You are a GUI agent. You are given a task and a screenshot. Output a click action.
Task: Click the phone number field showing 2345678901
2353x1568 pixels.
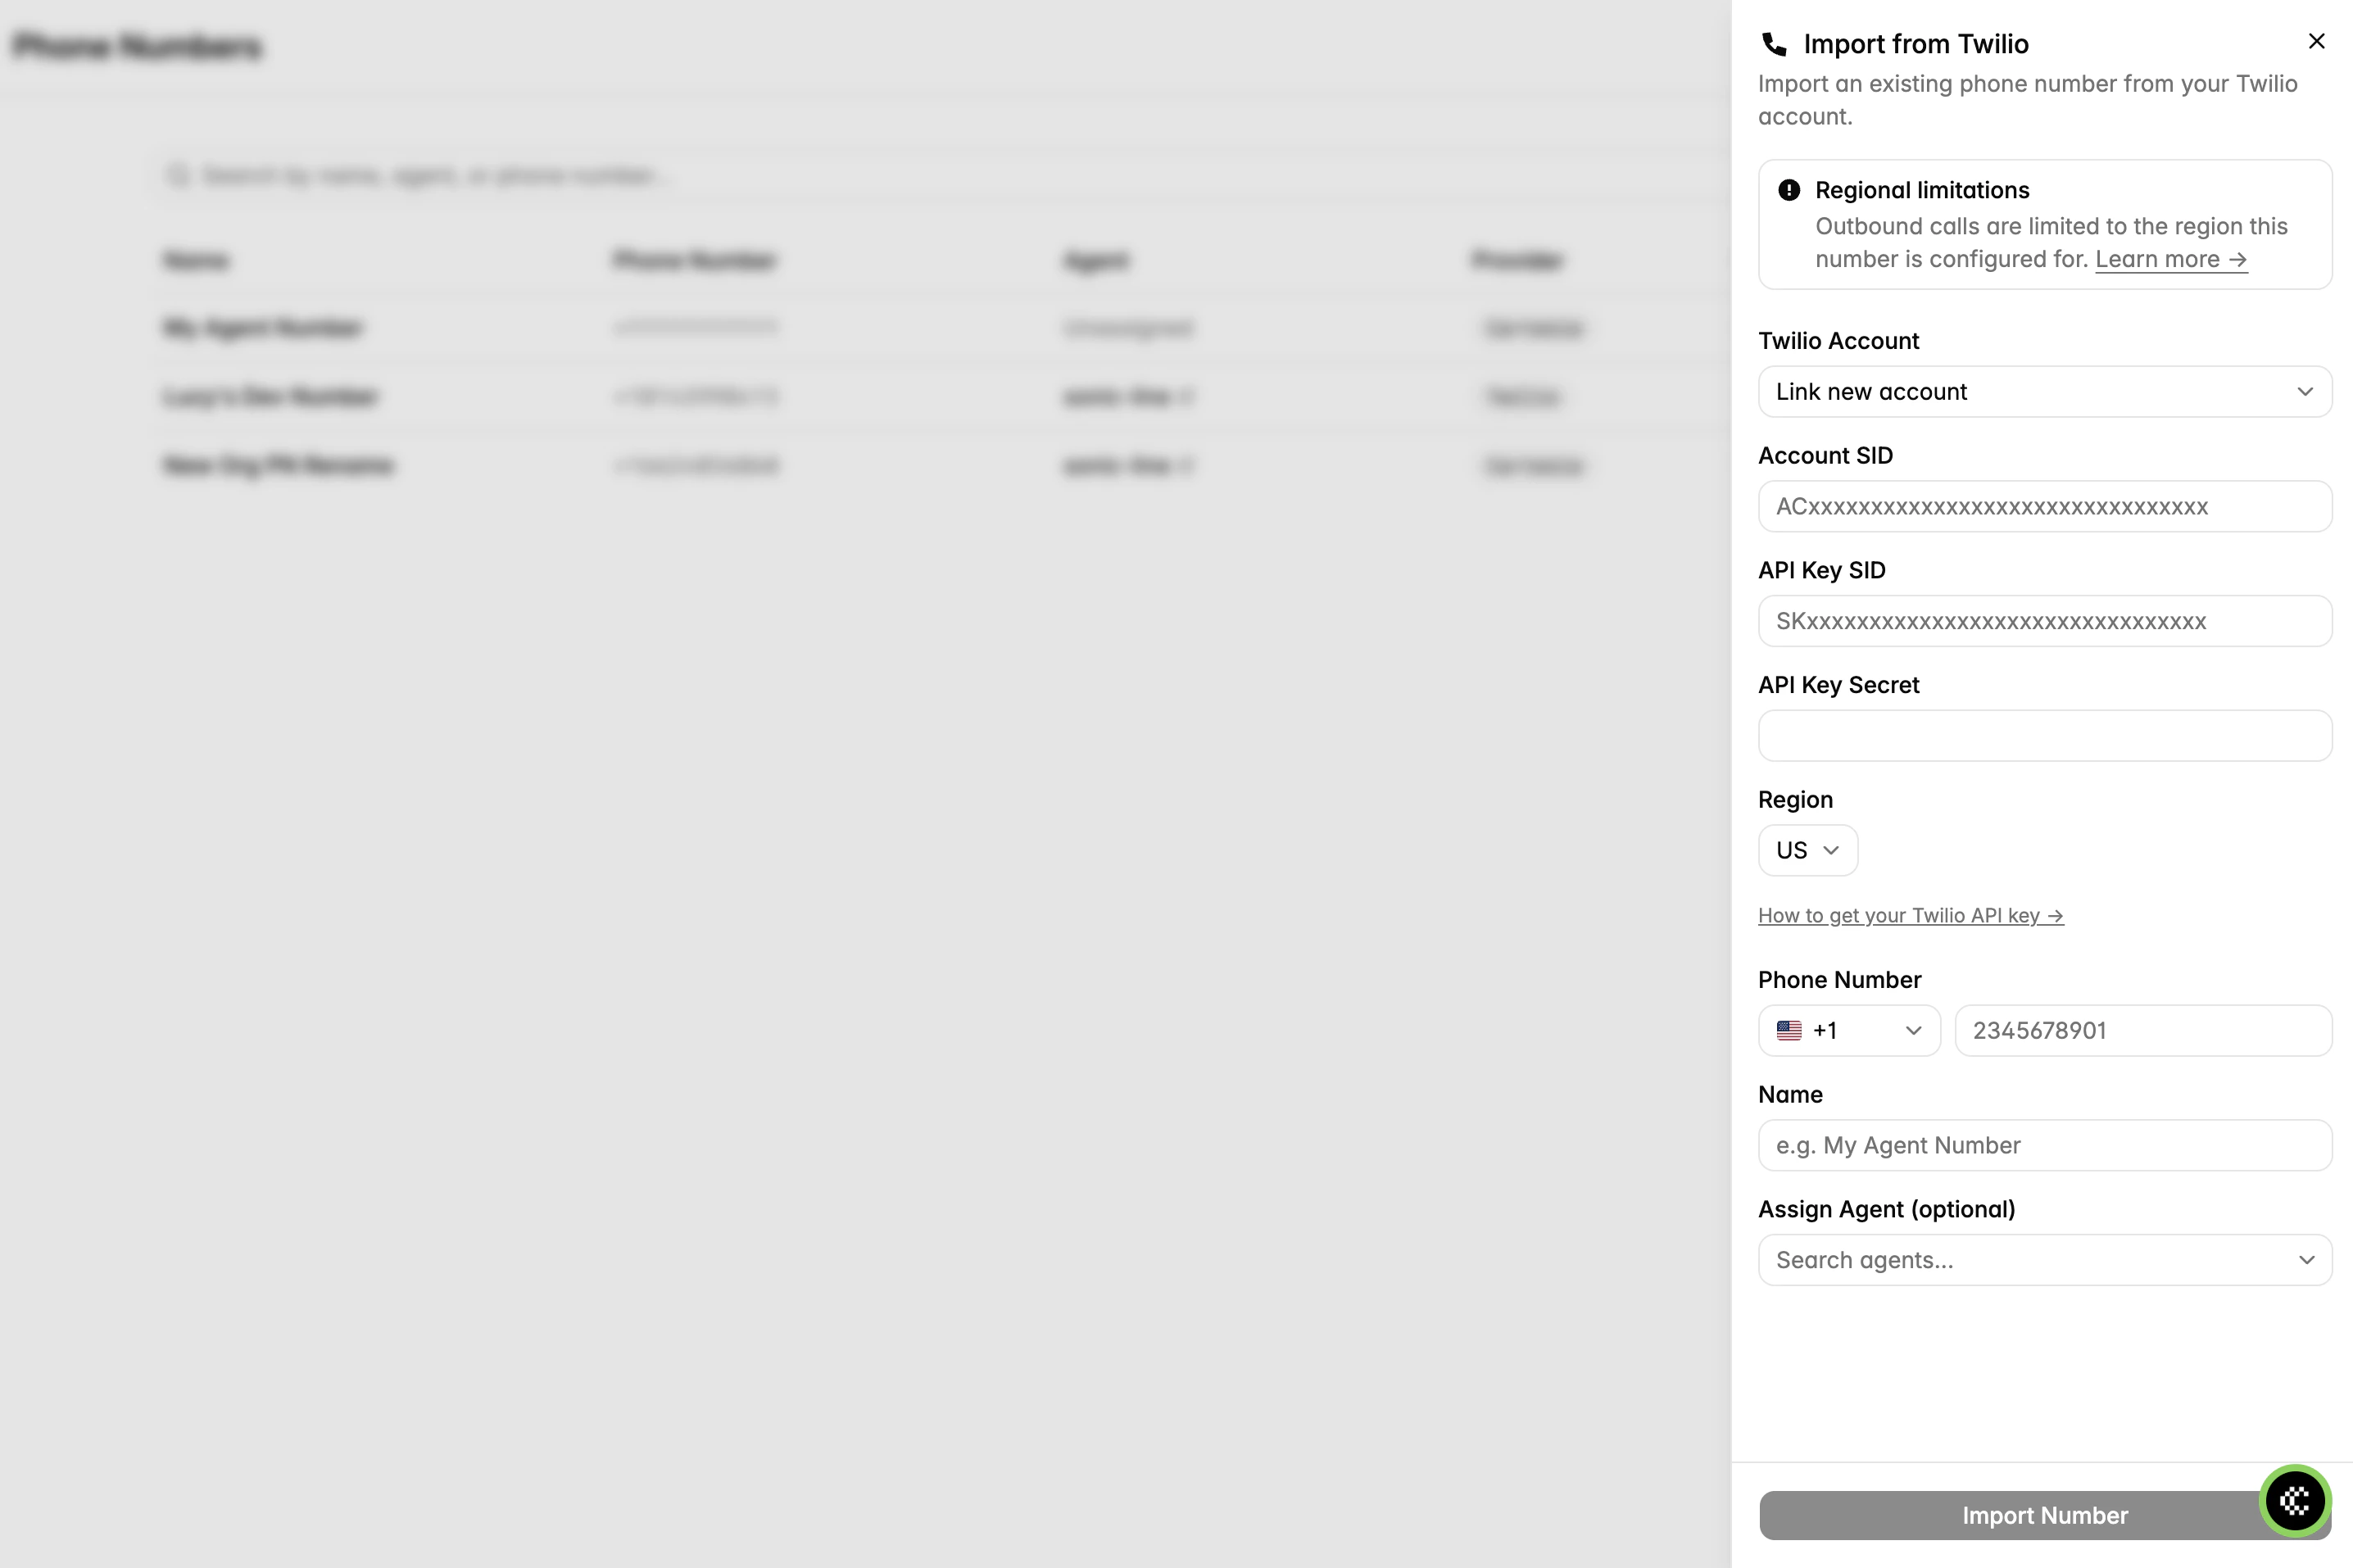pyautogui.click(x=2143, y=1030)
